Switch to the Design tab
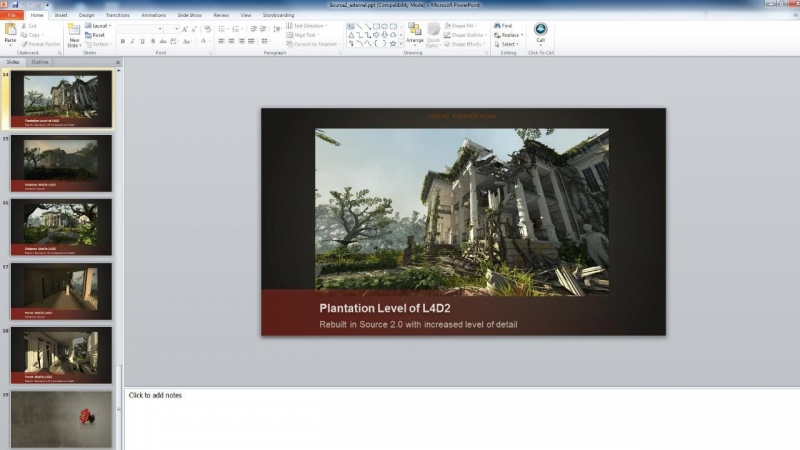800x450 pixels. click(86, 15)
